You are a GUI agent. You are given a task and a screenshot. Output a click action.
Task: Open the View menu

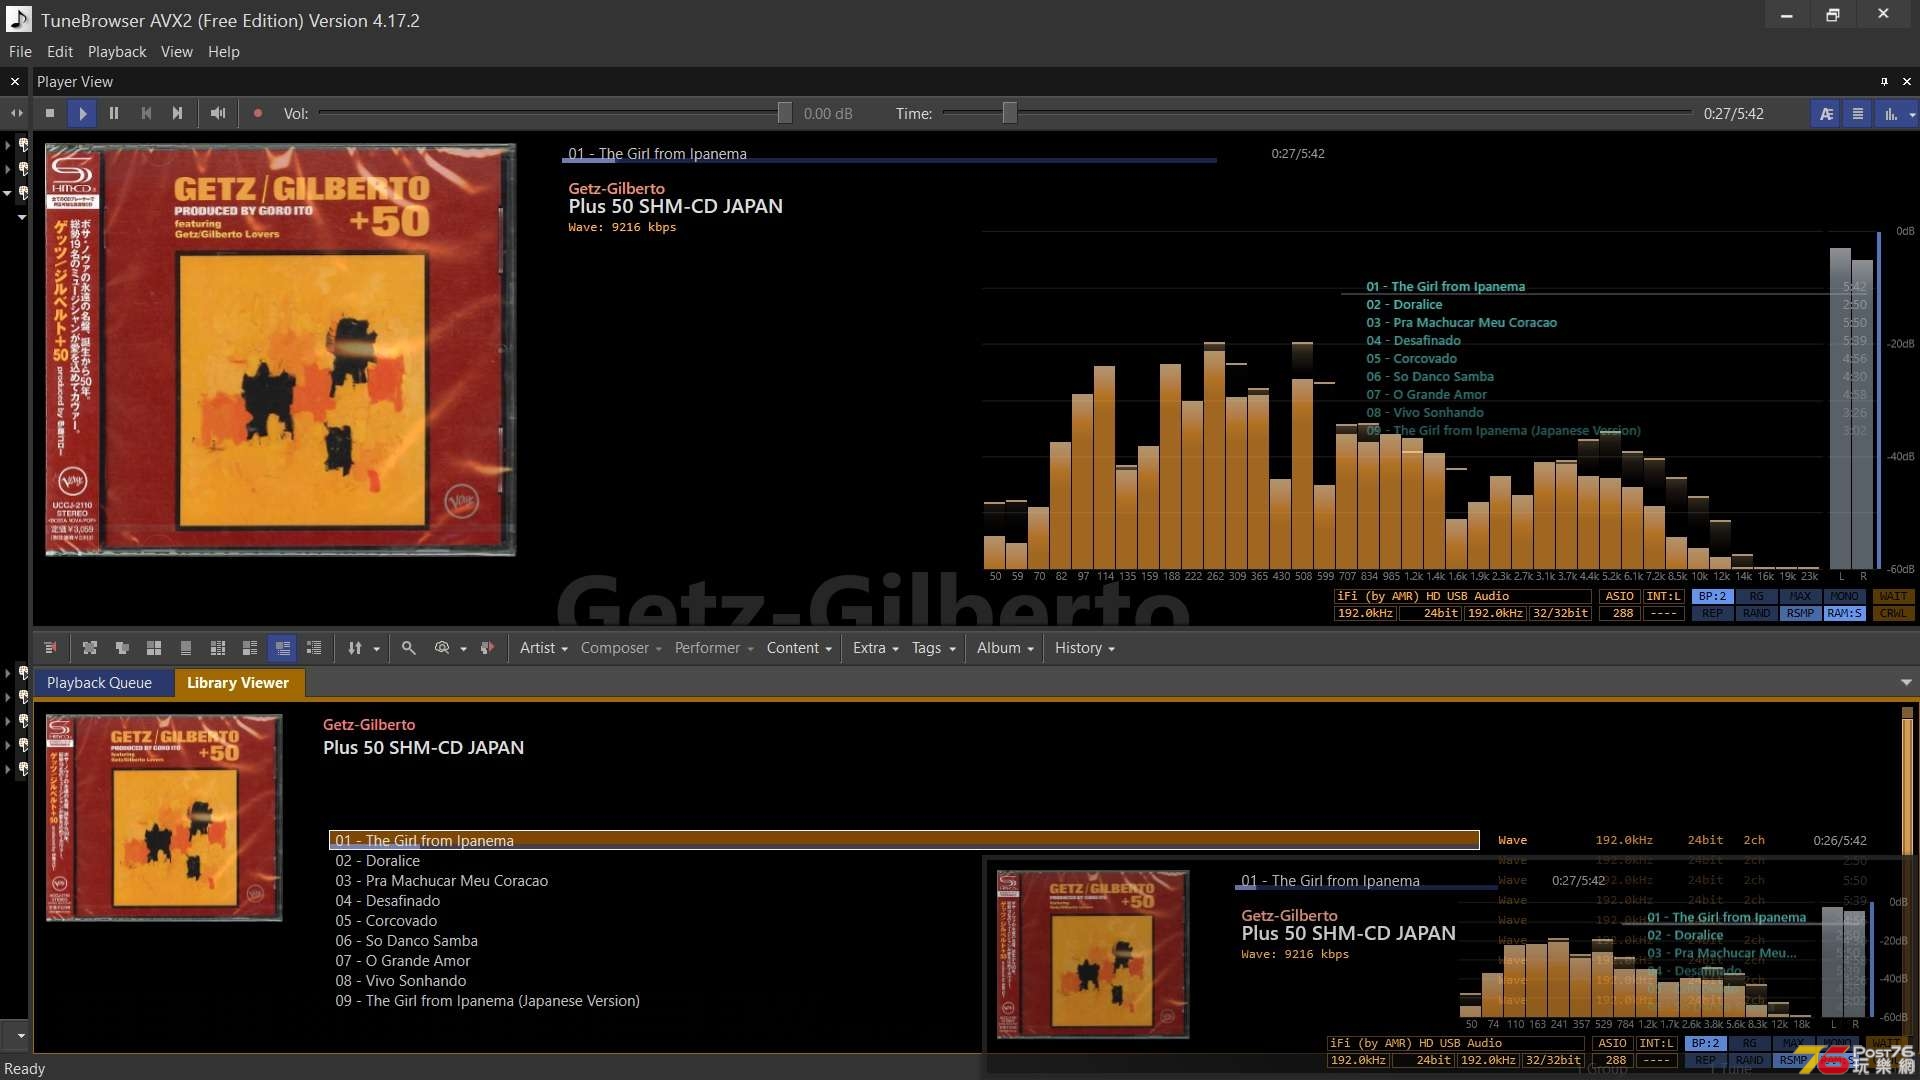click(177, 52)
